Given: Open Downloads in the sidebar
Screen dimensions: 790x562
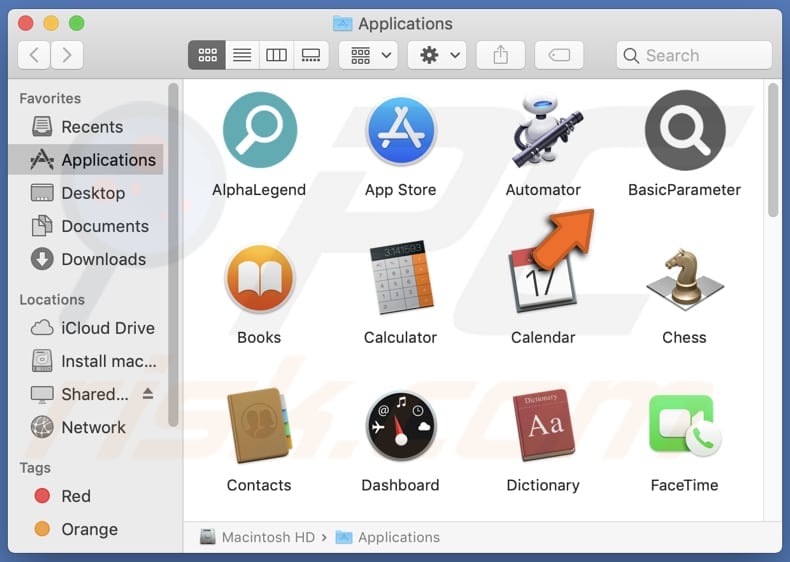Looking at the screenshot, I should [x=86, y=259].
